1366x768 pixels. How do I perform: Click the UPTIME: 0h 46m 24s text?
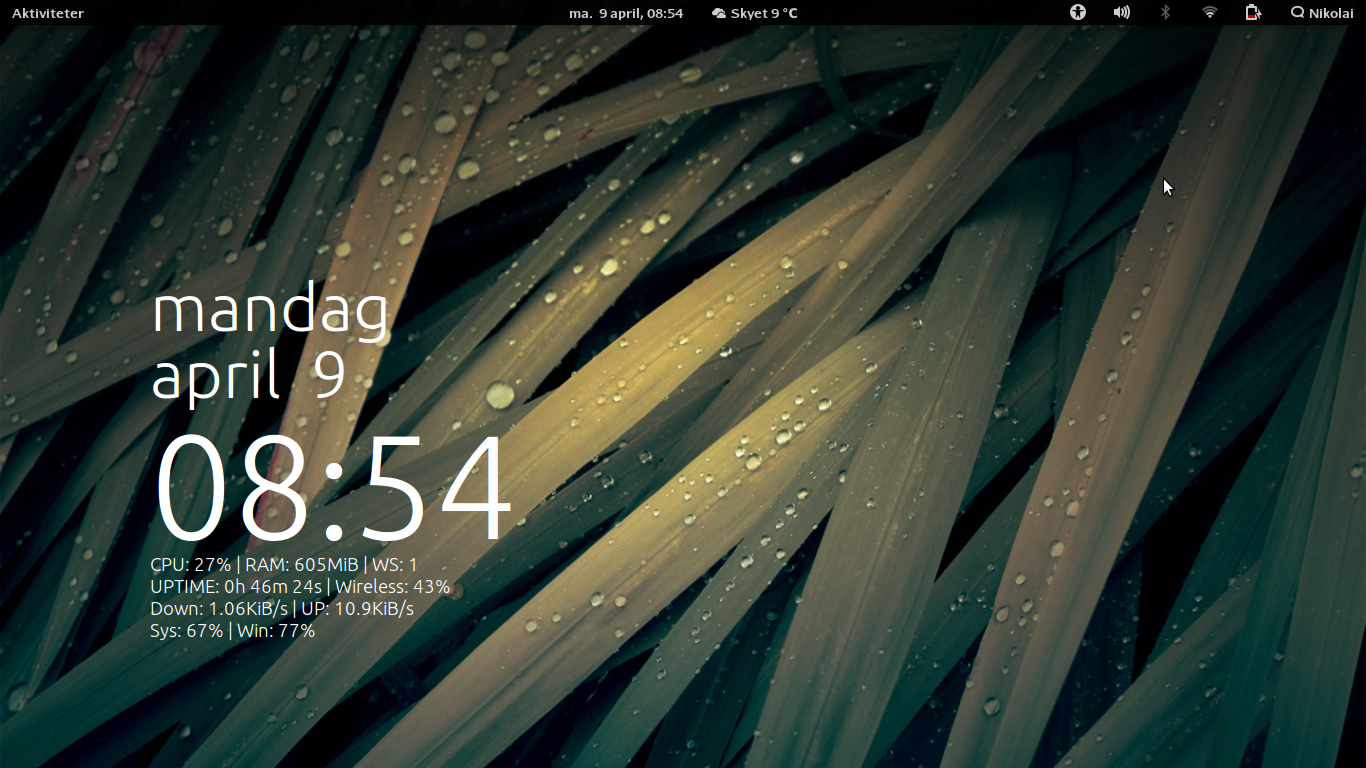[236, 587]
